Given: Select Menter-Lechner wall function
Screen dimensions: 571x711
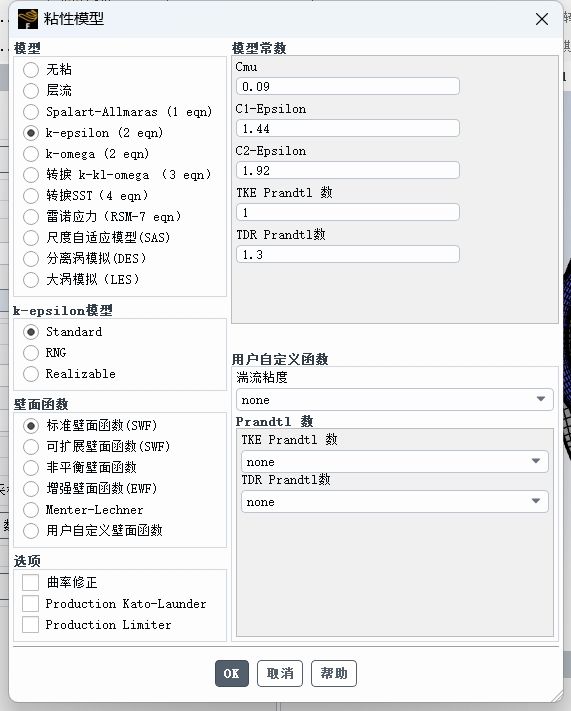Looking at the screenshot, I should (x=31, y=510).
